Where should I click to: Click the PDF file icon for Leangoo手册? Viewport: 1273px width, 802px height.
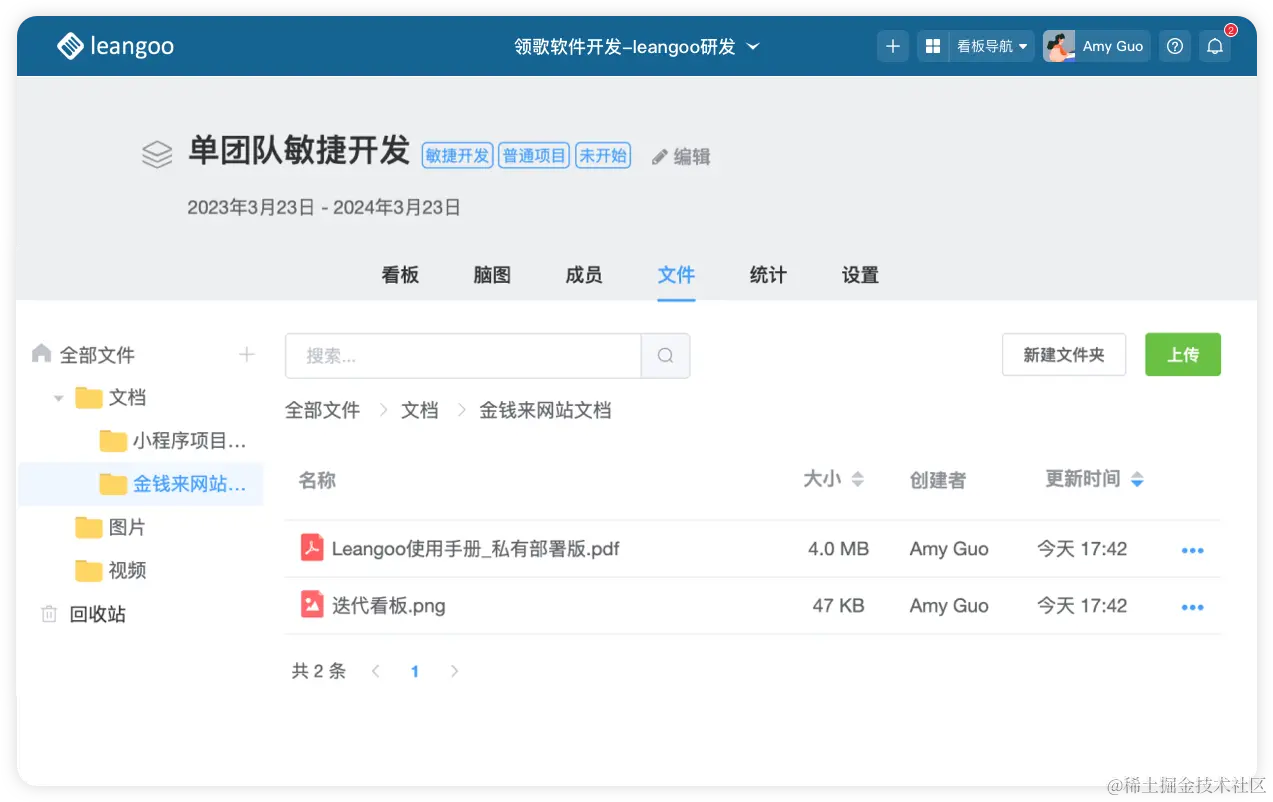(x=312, y=548)
